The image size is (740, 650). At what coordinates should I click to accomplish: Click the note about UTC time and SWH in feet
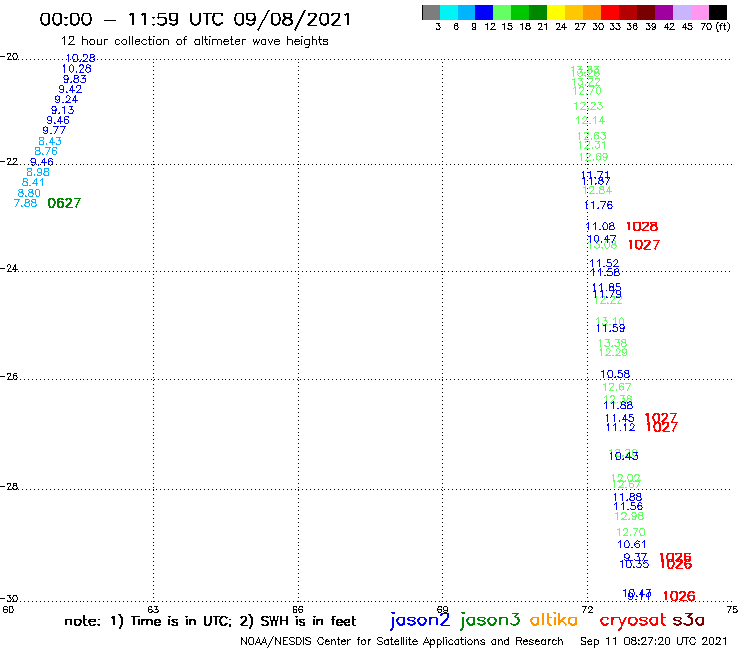210,621
